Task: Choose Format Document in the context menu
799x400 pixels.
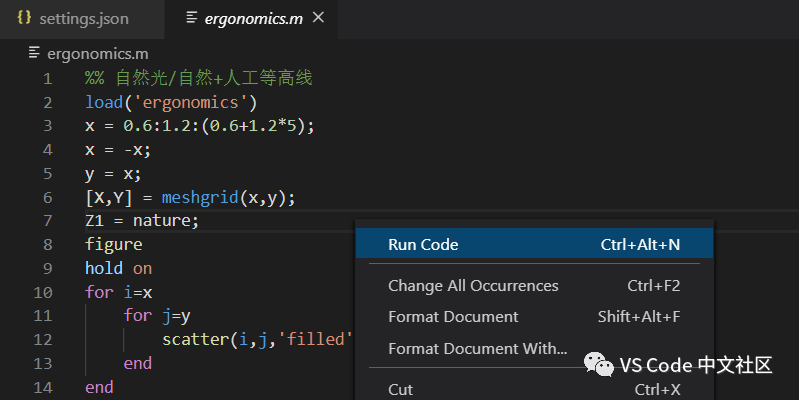Action: [534, 316]
